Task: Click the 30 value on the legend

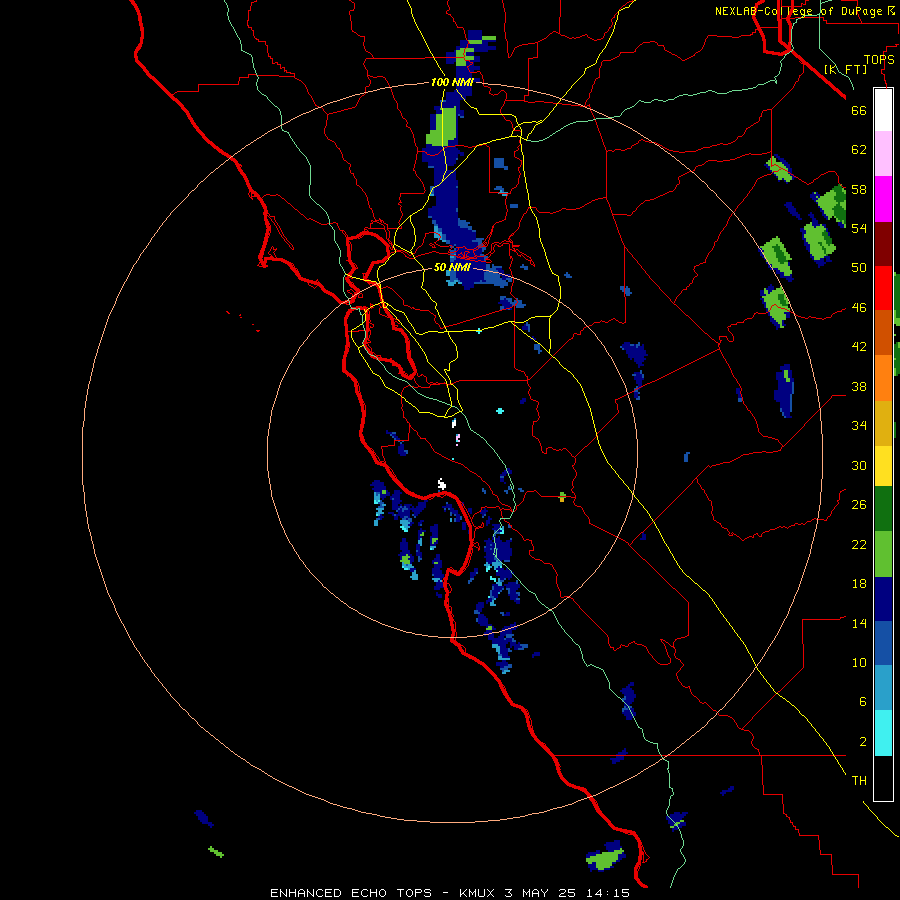Action: [x=859, y=465]
